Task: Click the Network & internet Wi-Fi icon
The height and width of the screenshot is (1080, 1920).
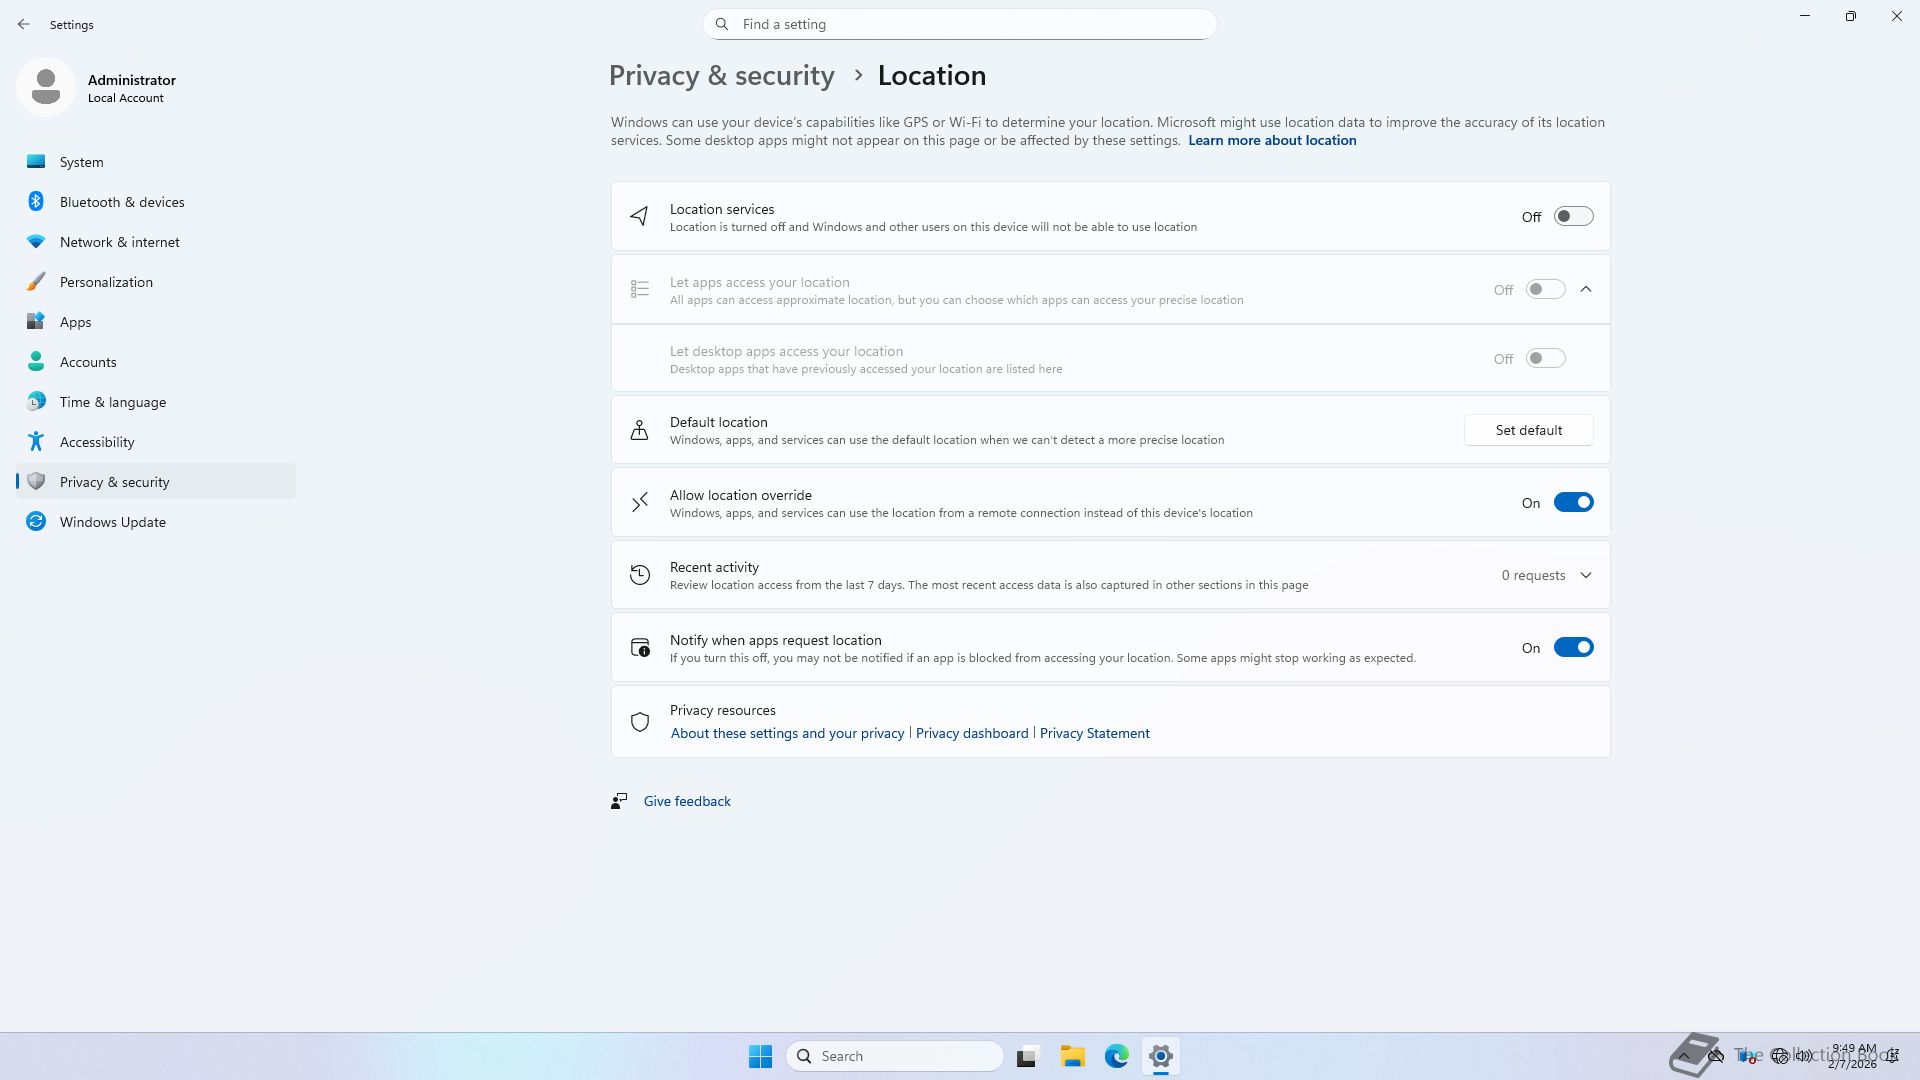Action: 36,242
